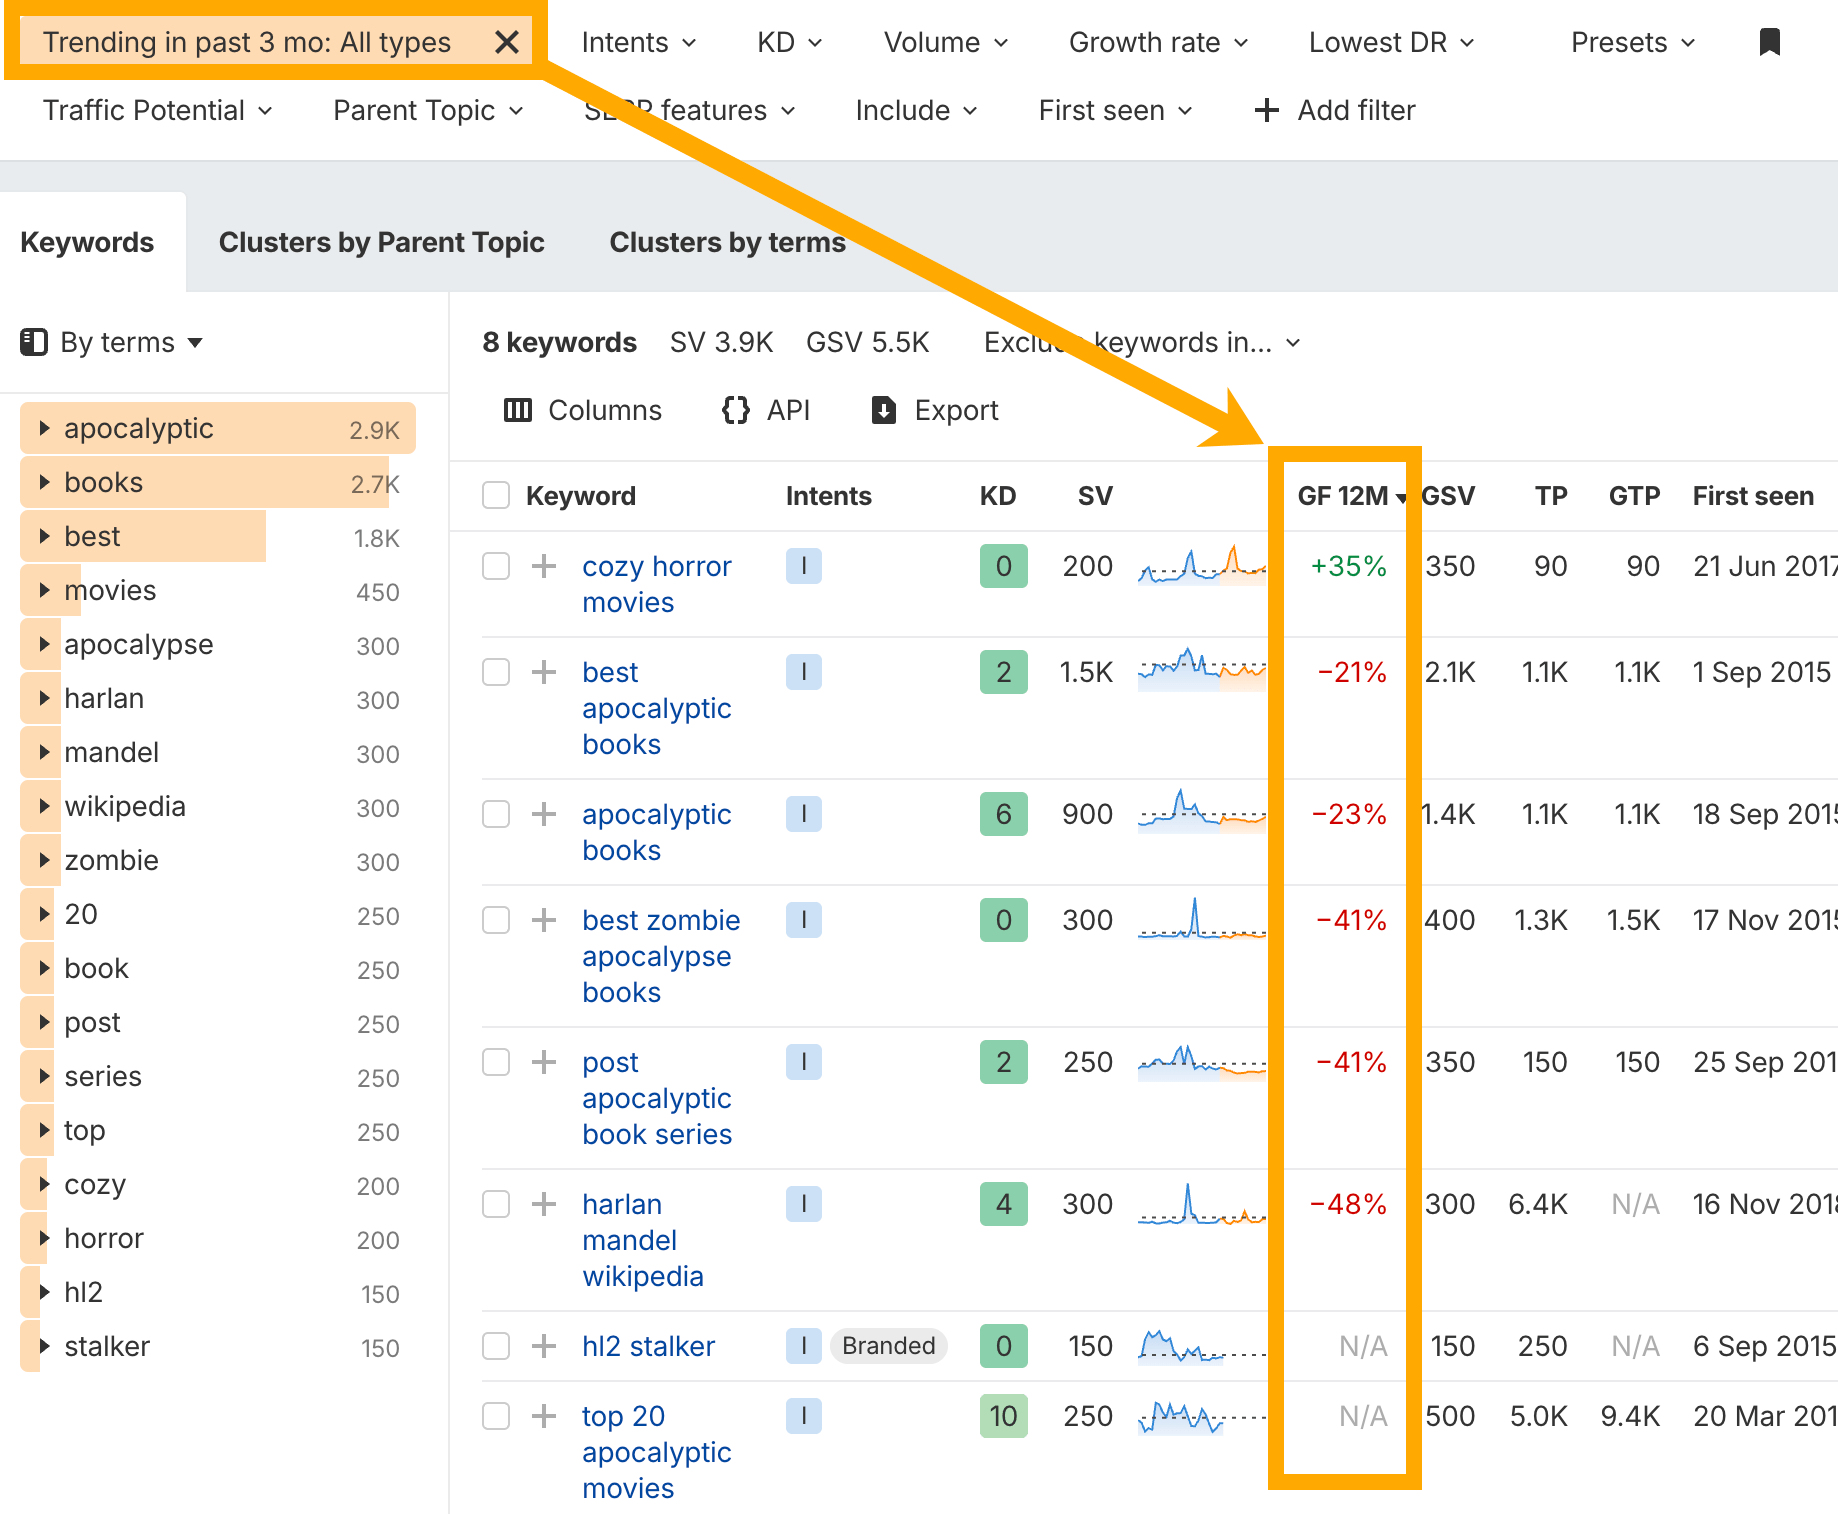Screen dimensions: 1838x1514
Task: Check the box for best apocalyptic books
Action: tap(496, 672)
